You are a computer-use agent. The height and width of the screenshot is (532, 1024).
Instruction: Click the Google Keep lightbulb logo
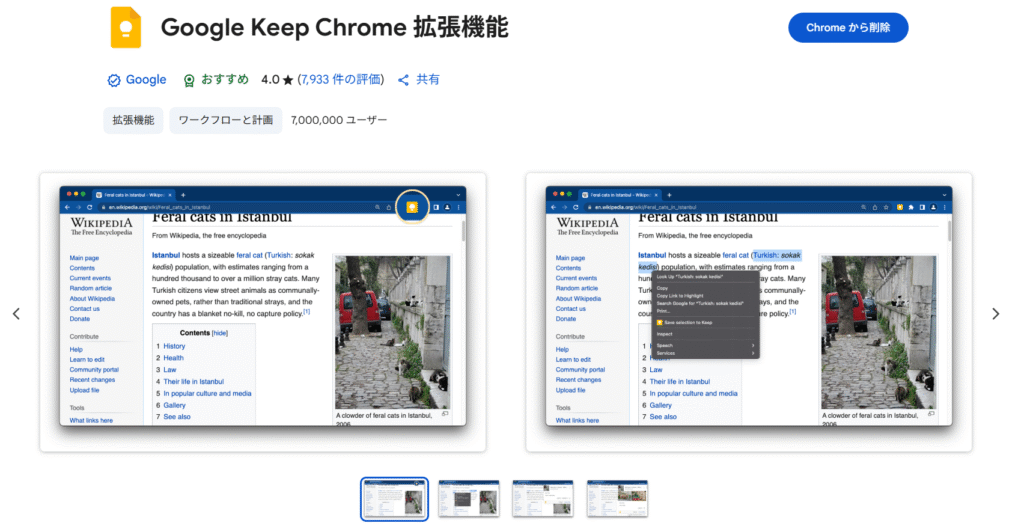[125, 27]
